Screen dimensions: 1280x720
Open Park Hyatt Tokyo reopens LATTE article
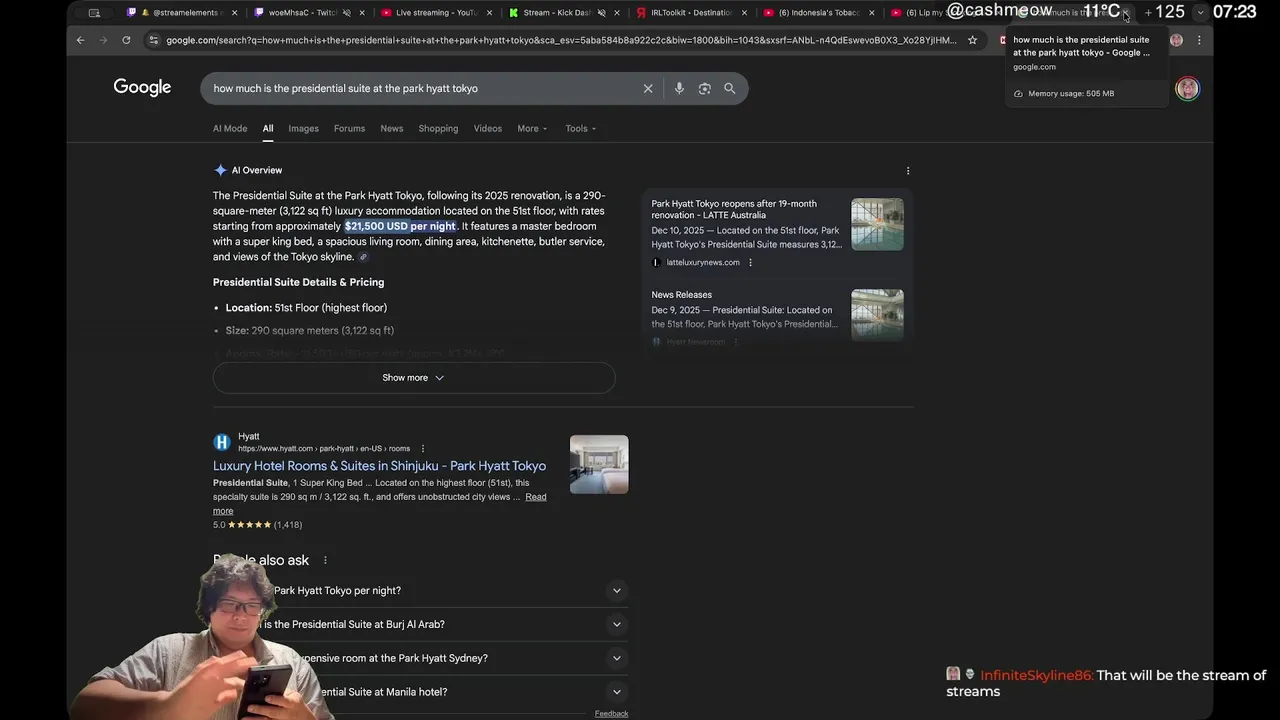[x=734, y=209]
